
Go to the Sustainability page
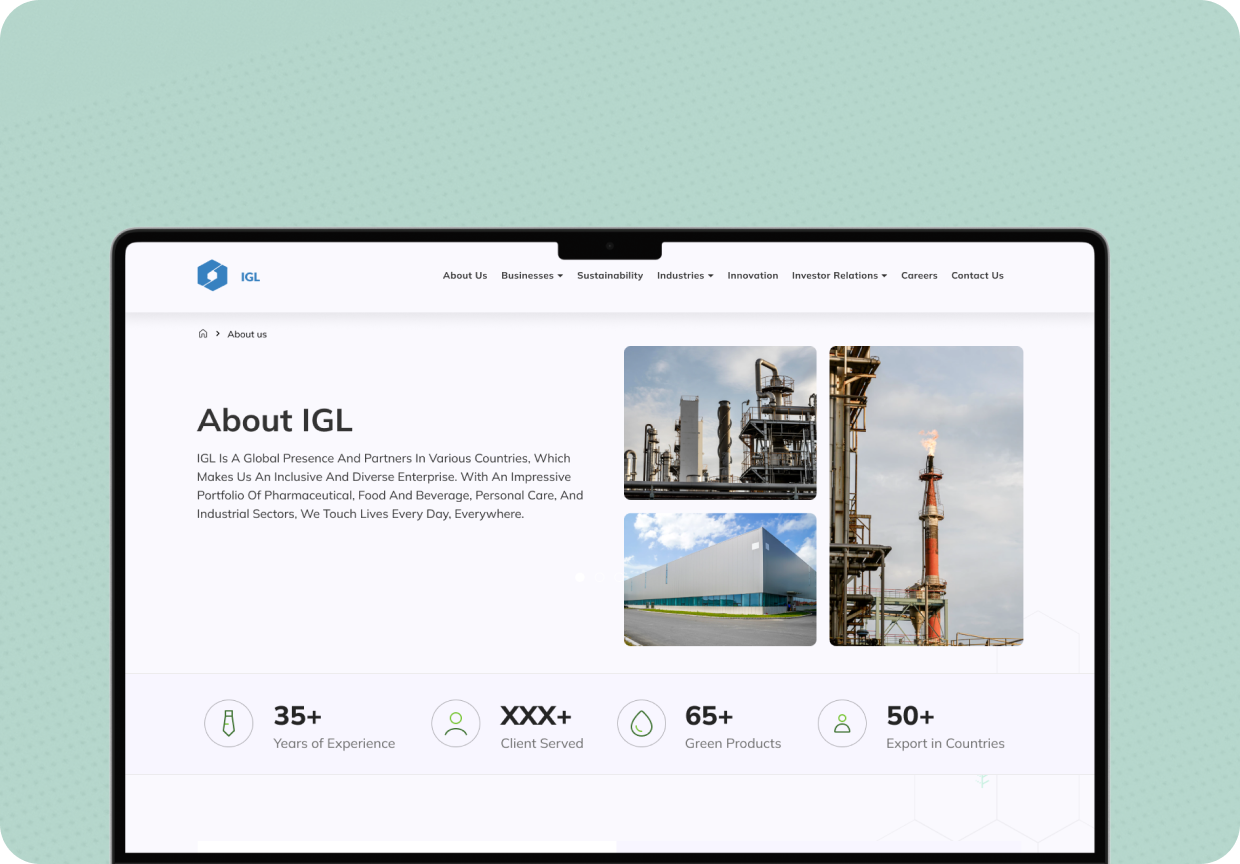[610, 276]
